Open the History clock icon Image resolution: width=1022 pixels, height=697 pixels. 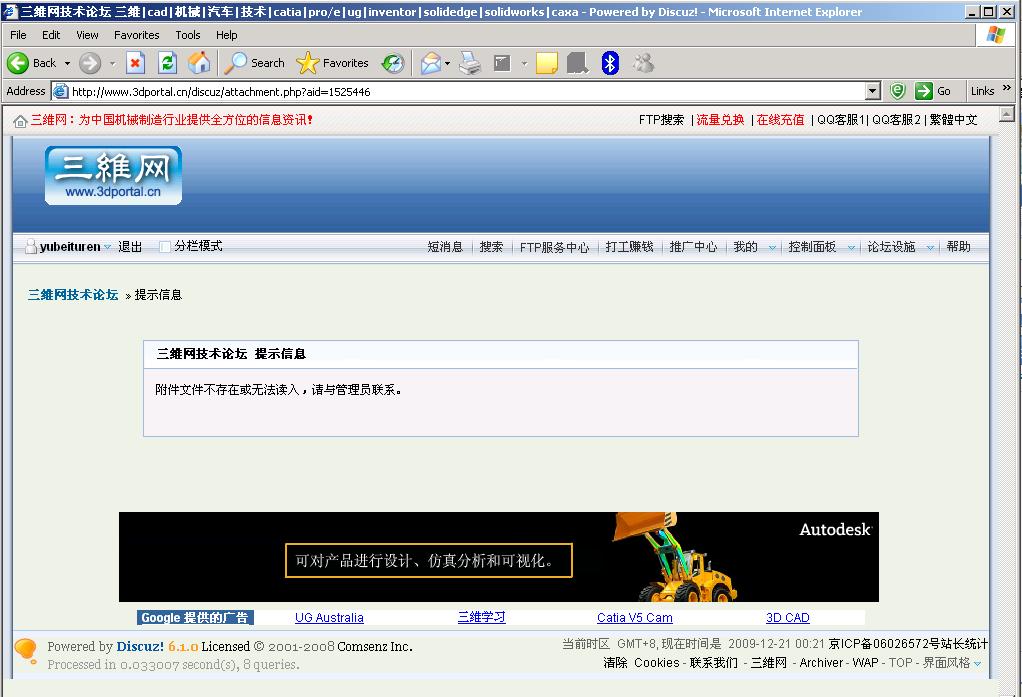[x=392, y=63]
